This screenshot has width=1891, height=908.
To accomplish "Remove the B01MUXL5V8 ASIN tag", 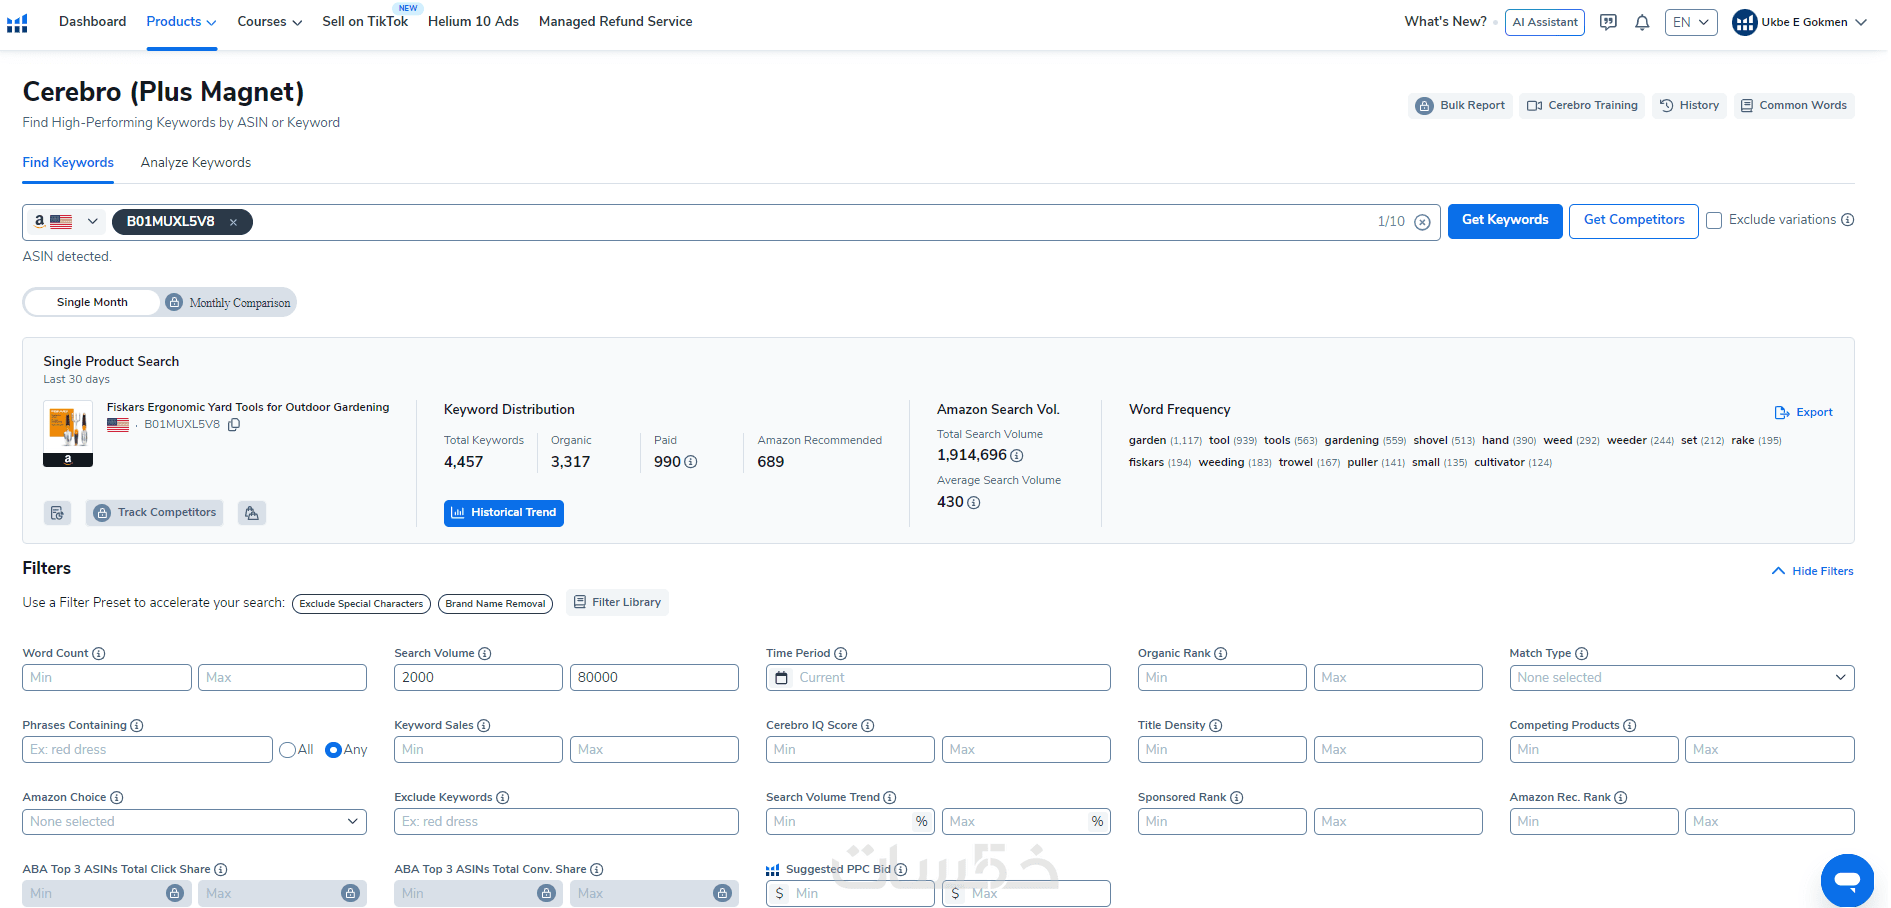I will pos(233,222).
